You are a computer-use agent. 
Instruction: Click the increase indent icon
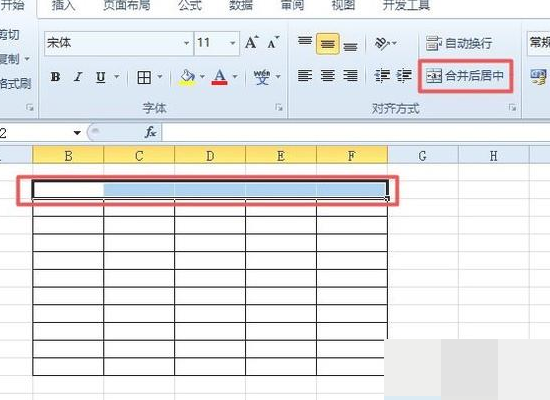pyautogui.click(x=404, y=75)
